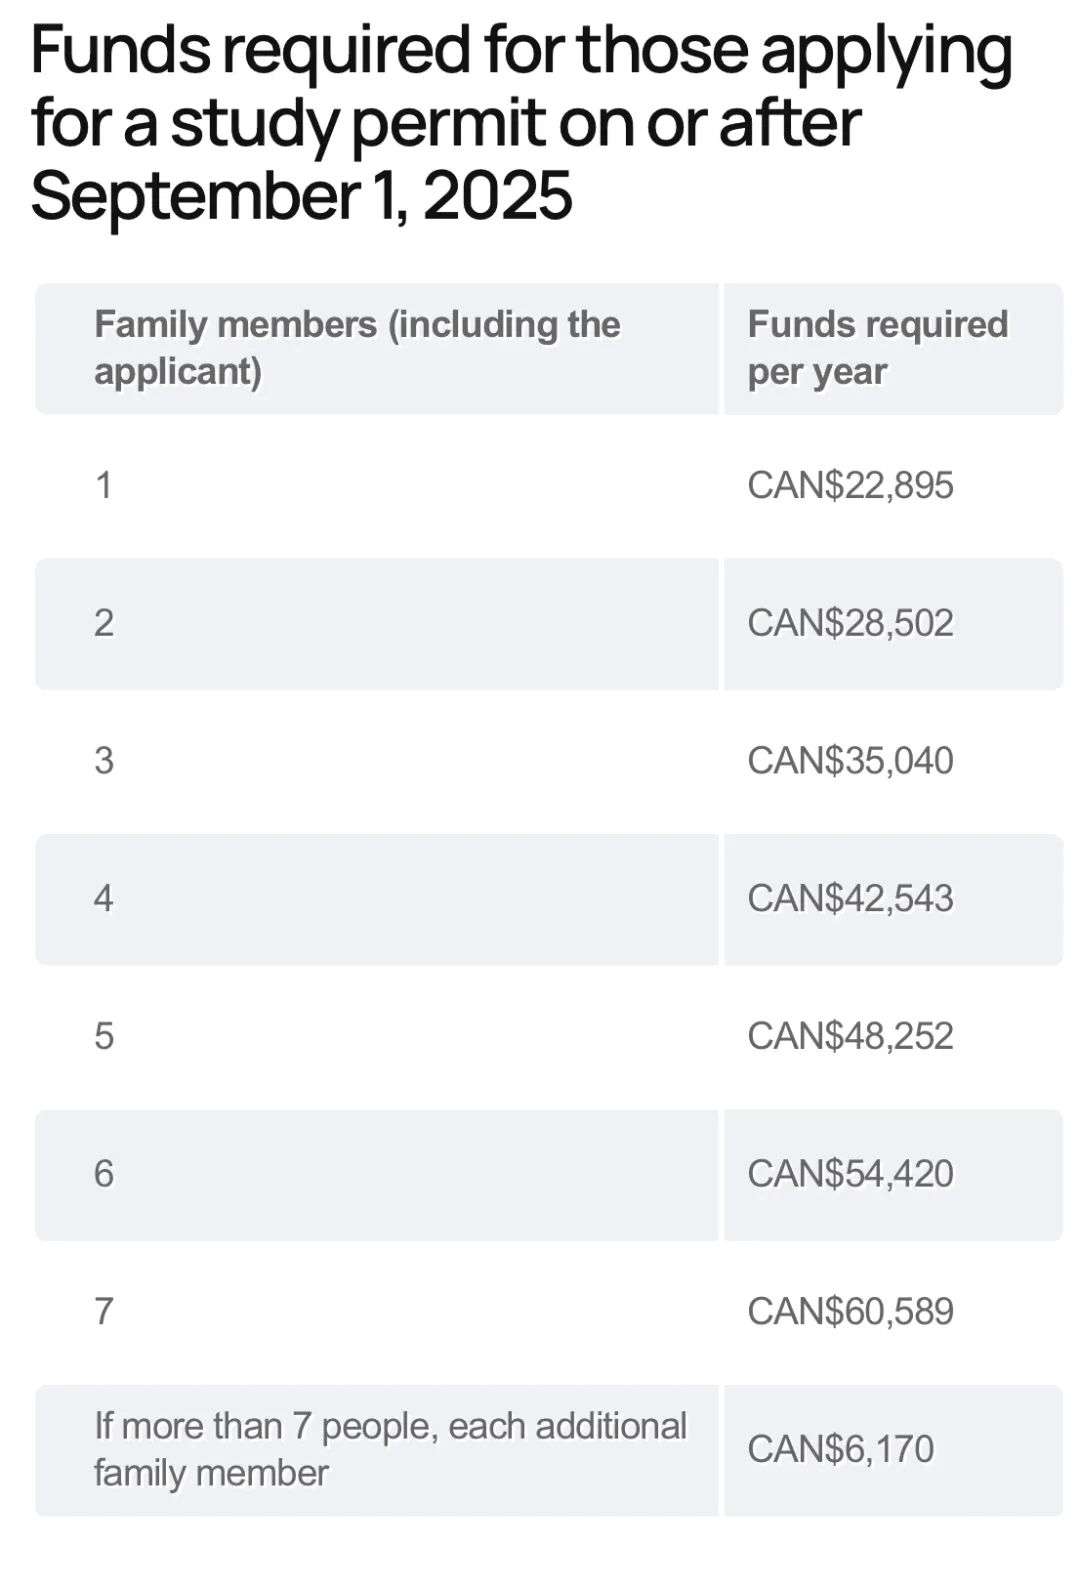Click the family size 2 row label
The height and width of the screenshot is (1586, 1080).
pos(103,624)
